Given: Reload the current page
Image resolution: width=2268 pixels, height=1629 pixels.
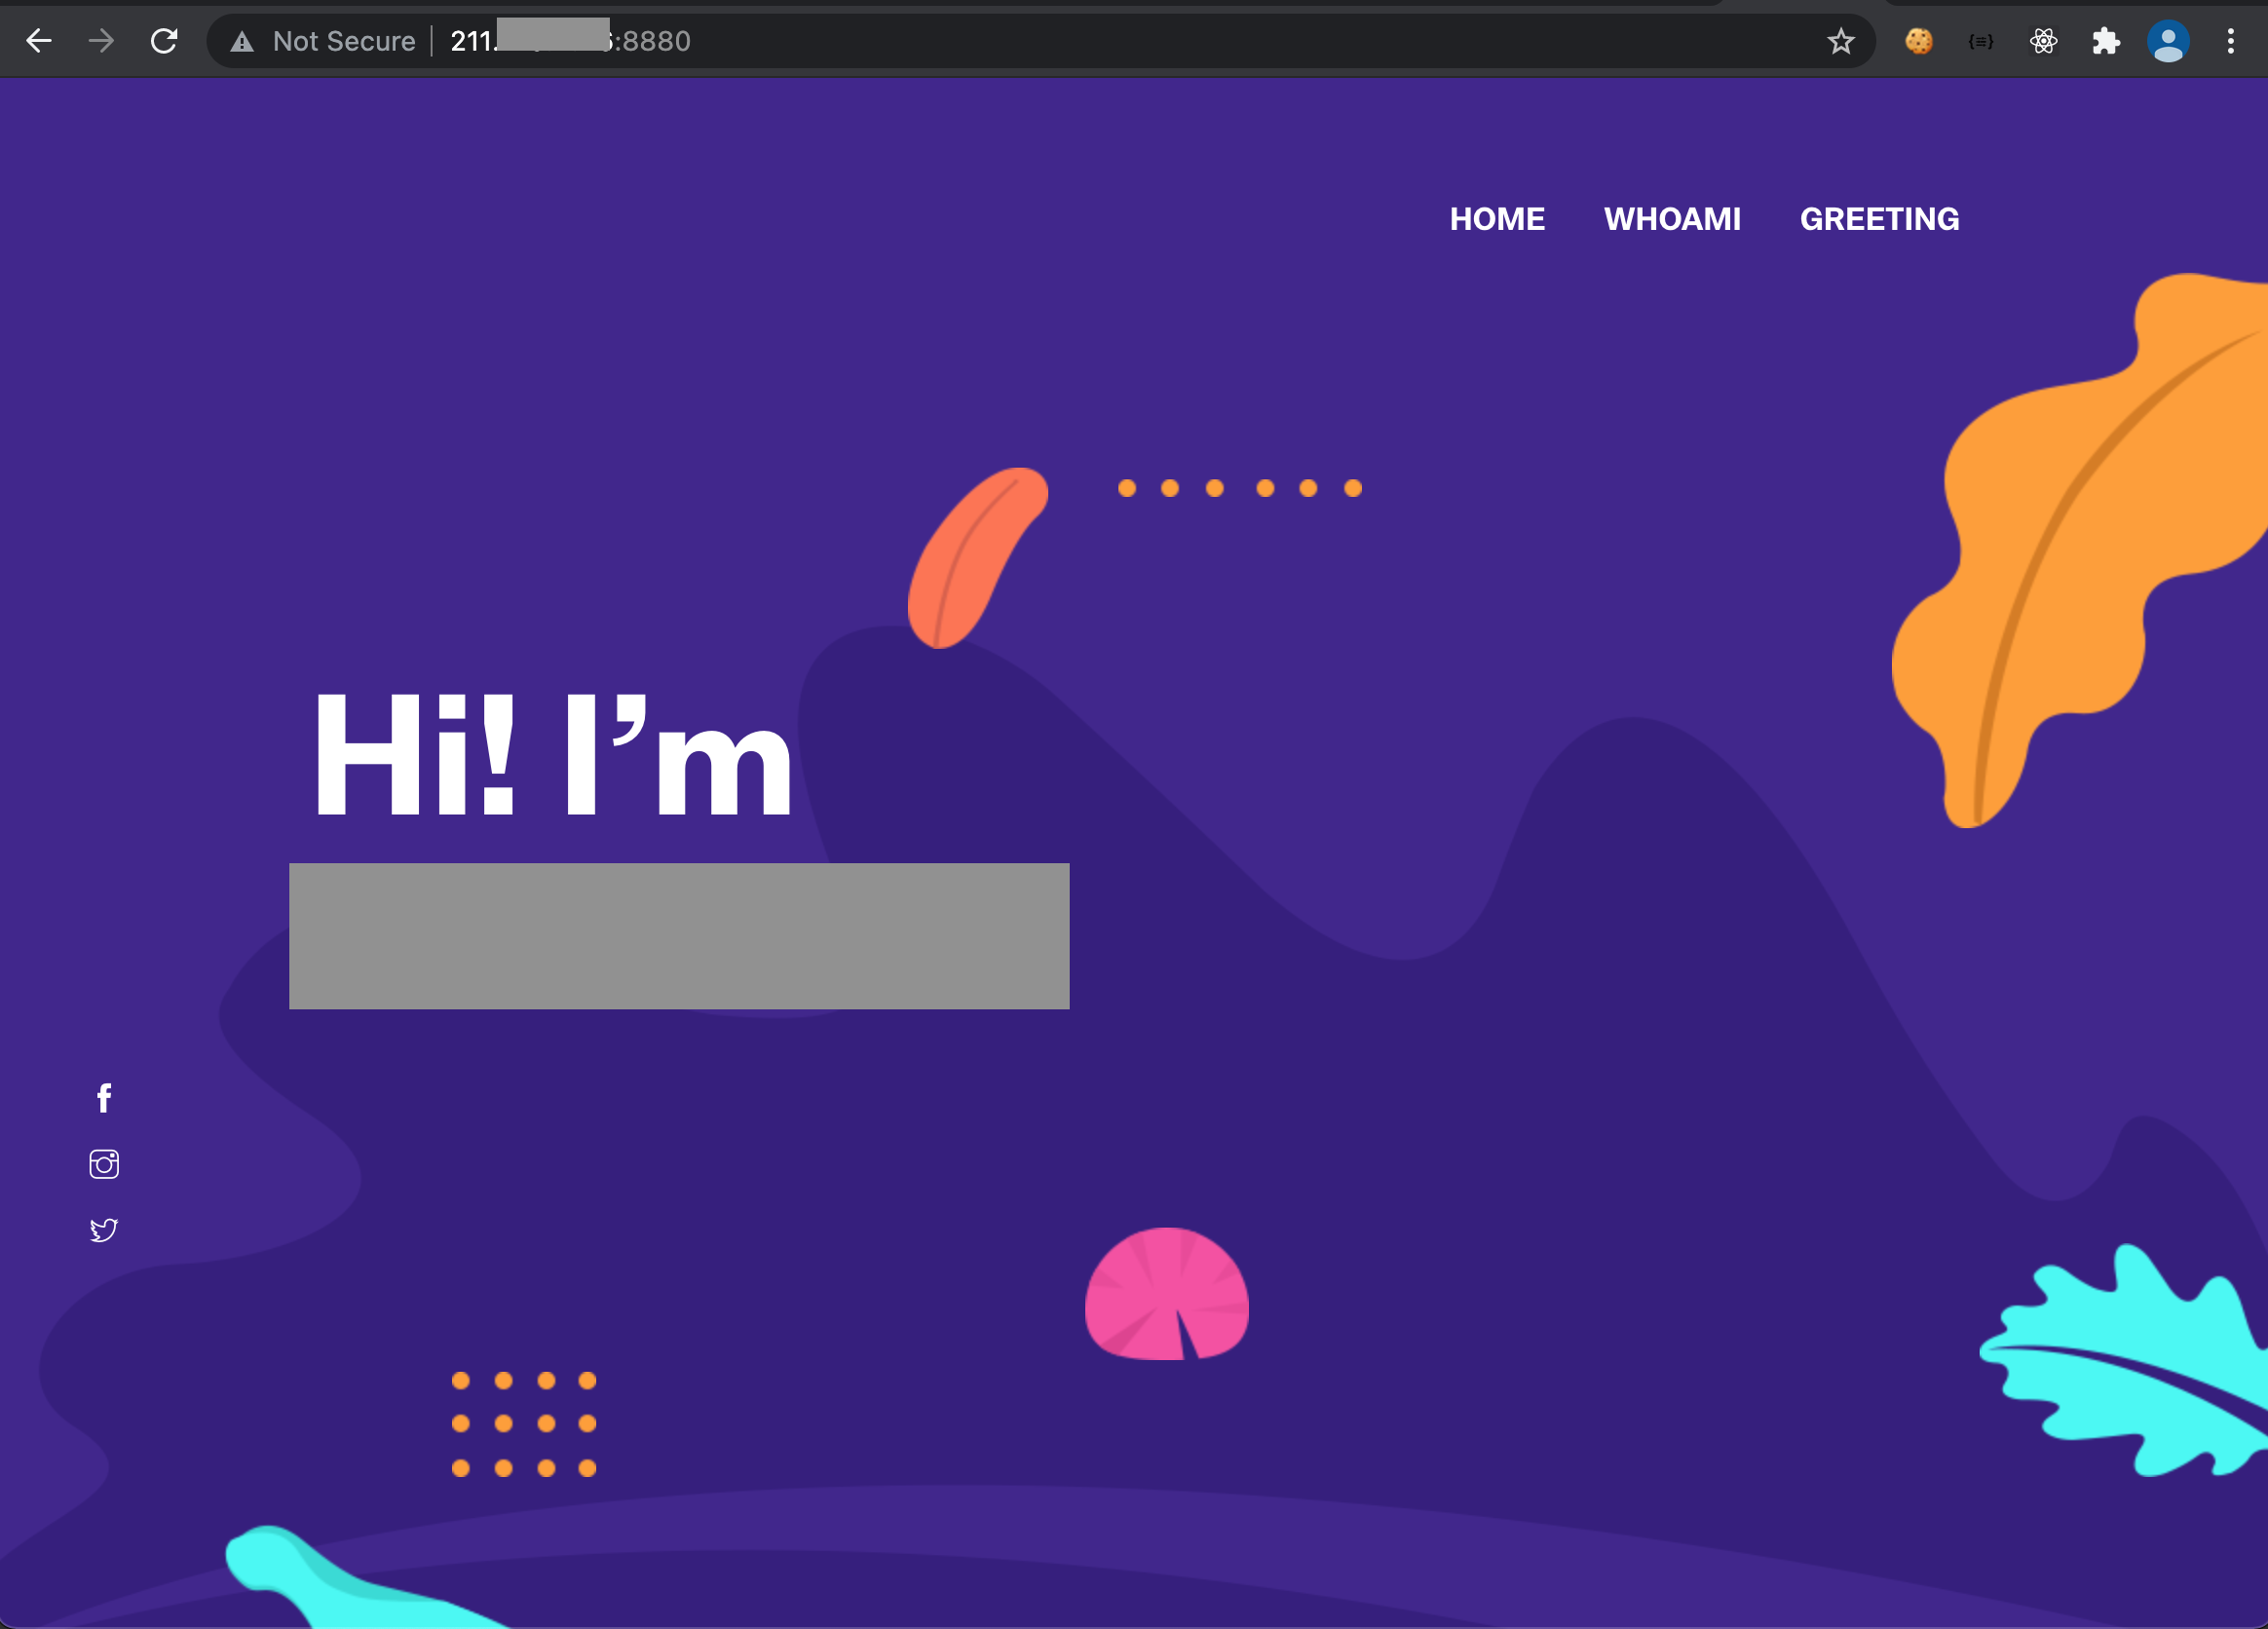Looking at the screenshot, I should (164, 41).
